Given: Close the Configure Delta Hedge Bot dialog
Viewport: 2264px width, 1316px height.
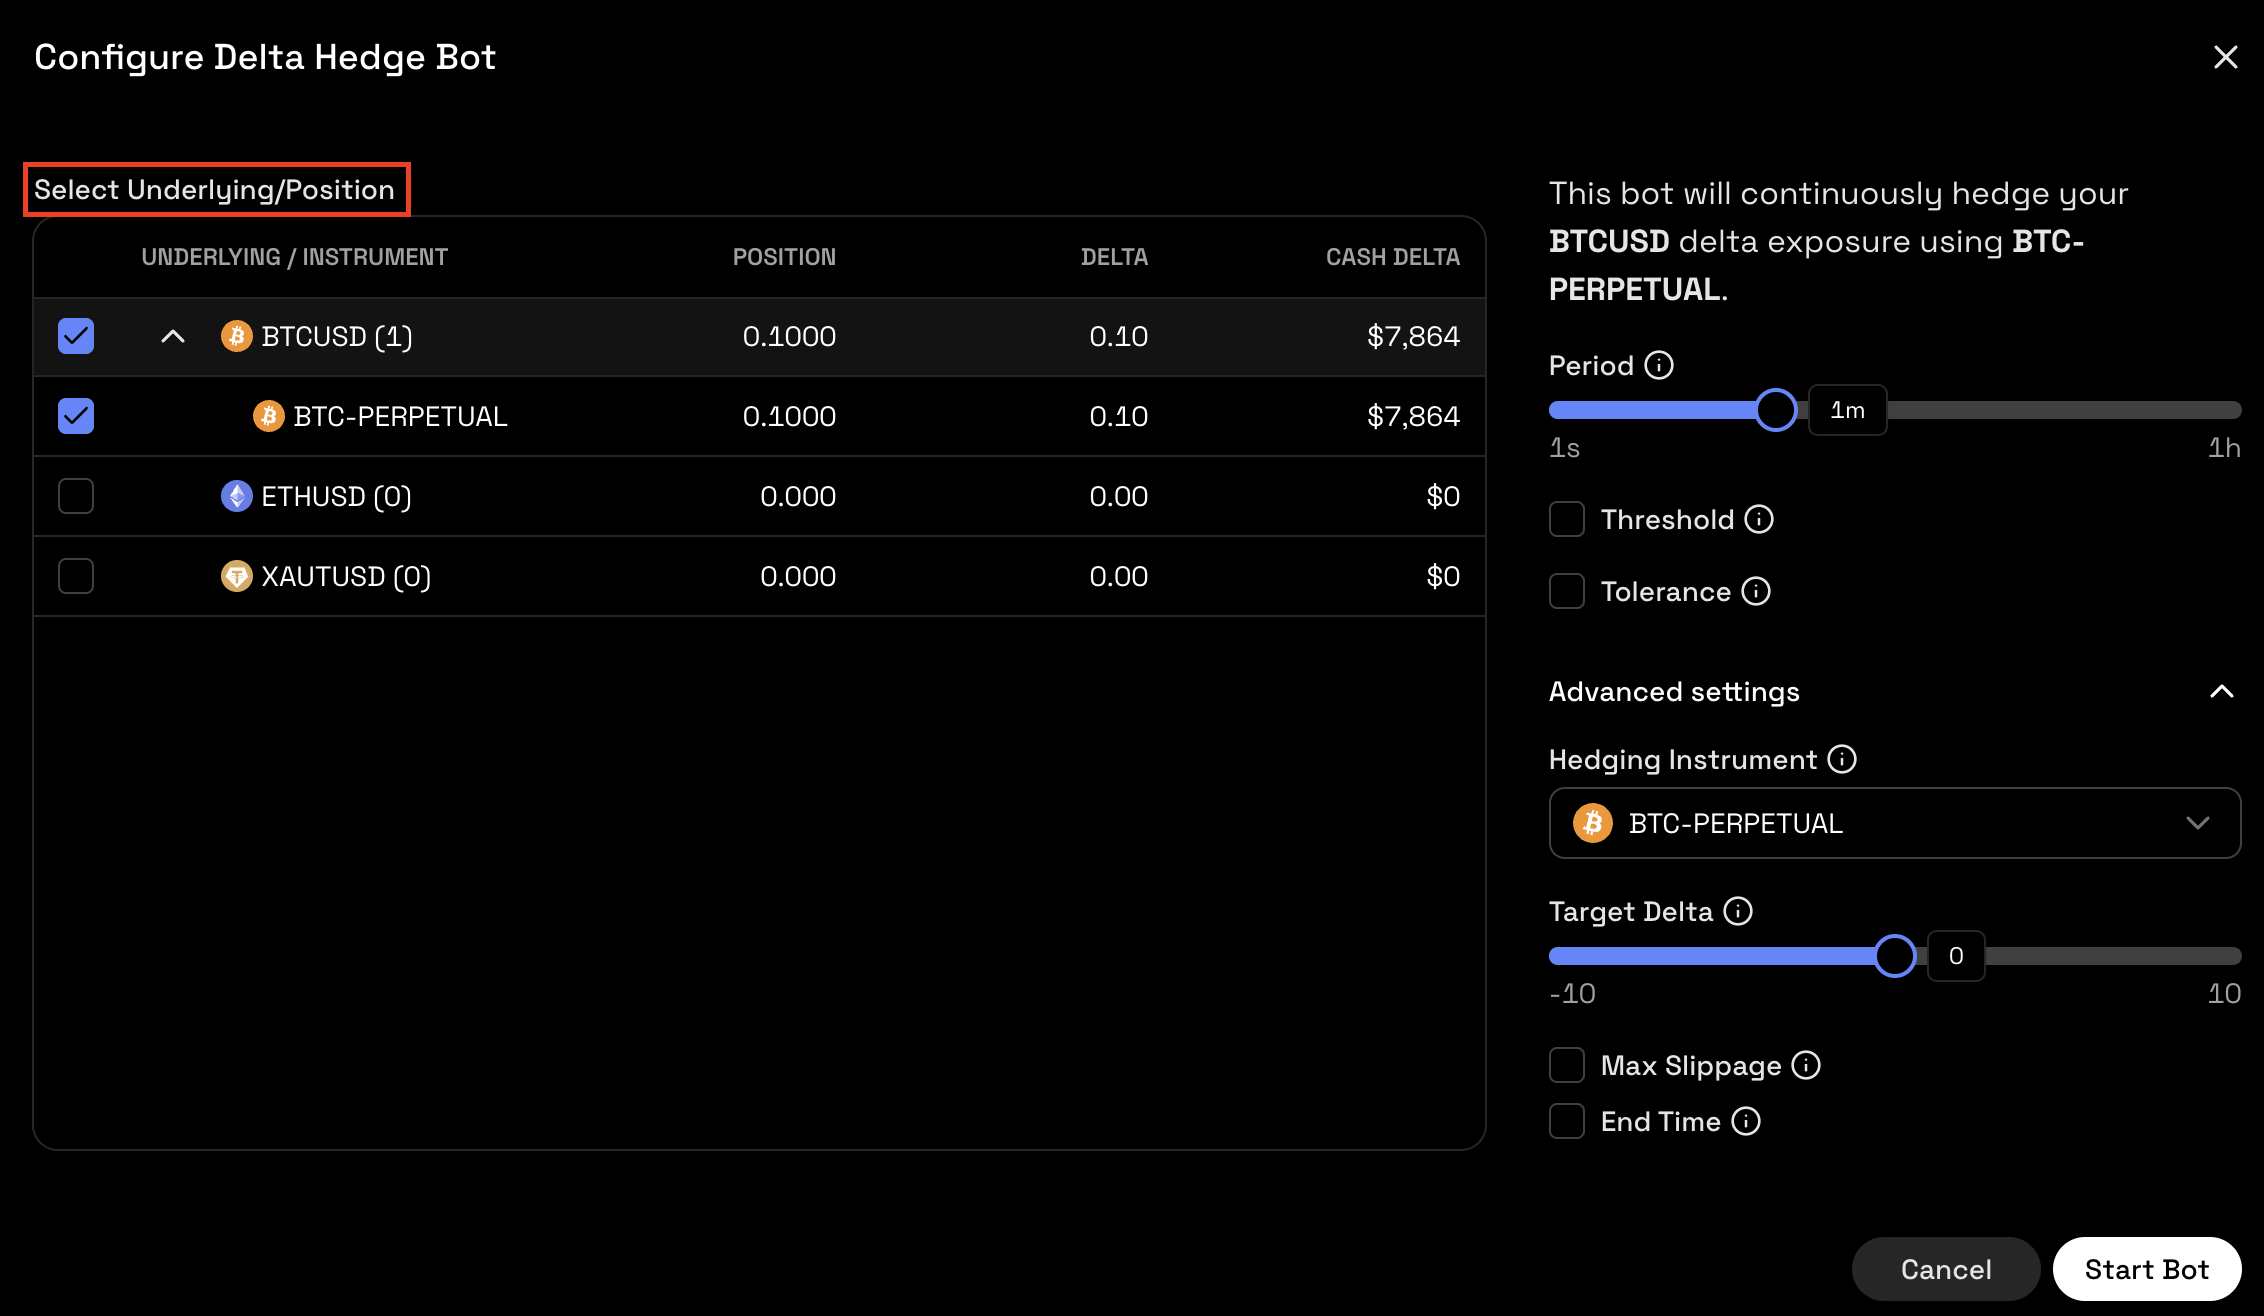Looking at the screenshot, I should coord(2225,57).
